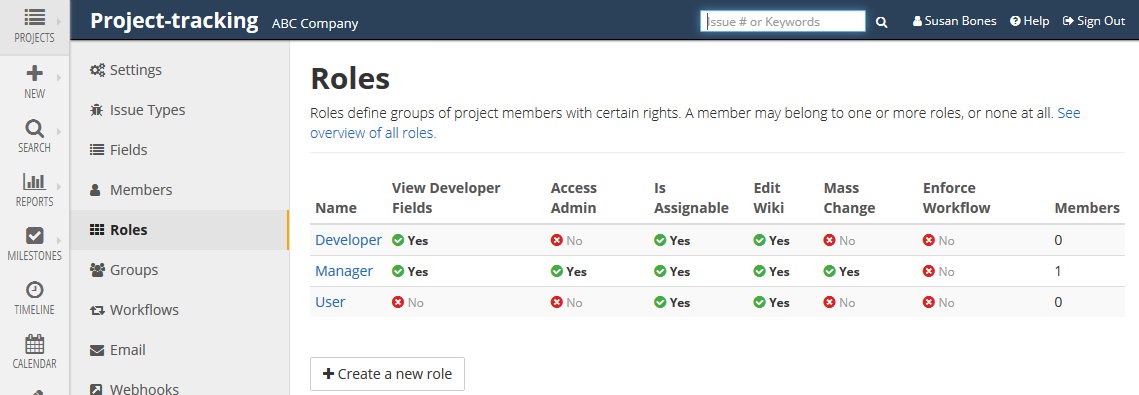Screen dimensions: 1139x395
Task: Click the Sign Out icon
Action: coord(1068,21)
